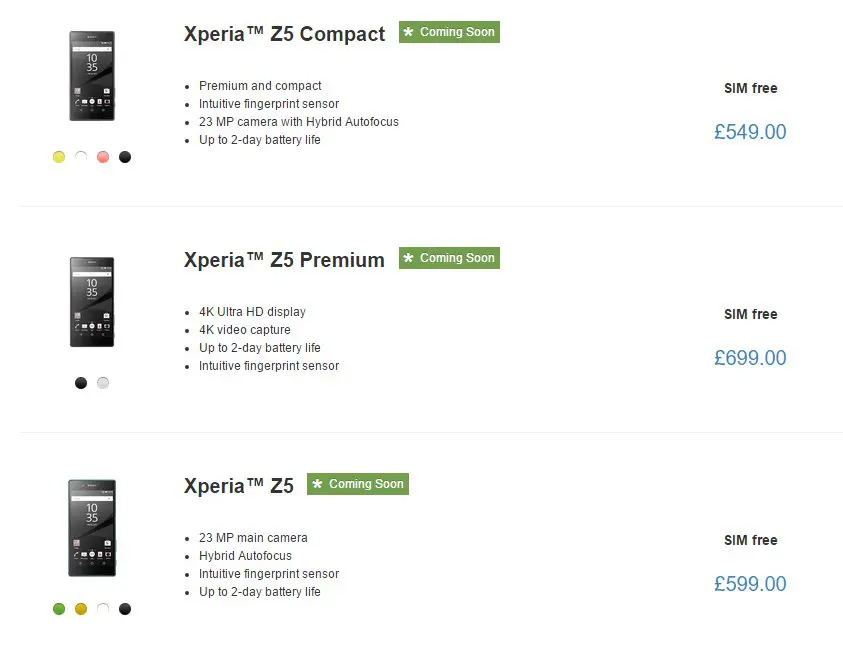This screenshot has height=655, width=843.
Task: Open the Xperia Z5 Compact phone image
Action: pyautogui.click(x=92, y=76)
